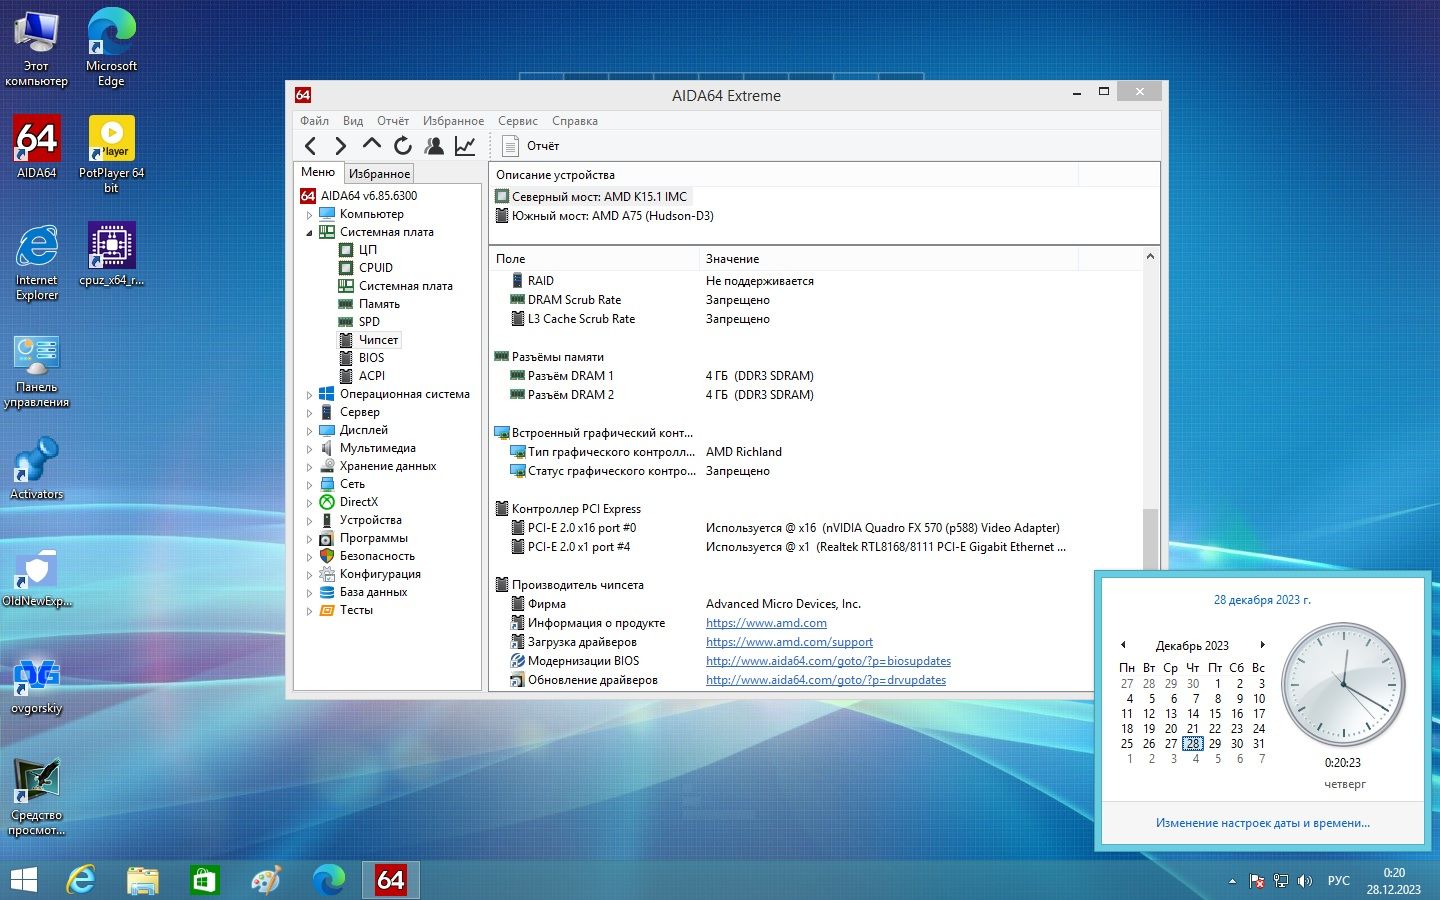
Task: Open ovgorskiy desktop icon
Action: (37, 685)
